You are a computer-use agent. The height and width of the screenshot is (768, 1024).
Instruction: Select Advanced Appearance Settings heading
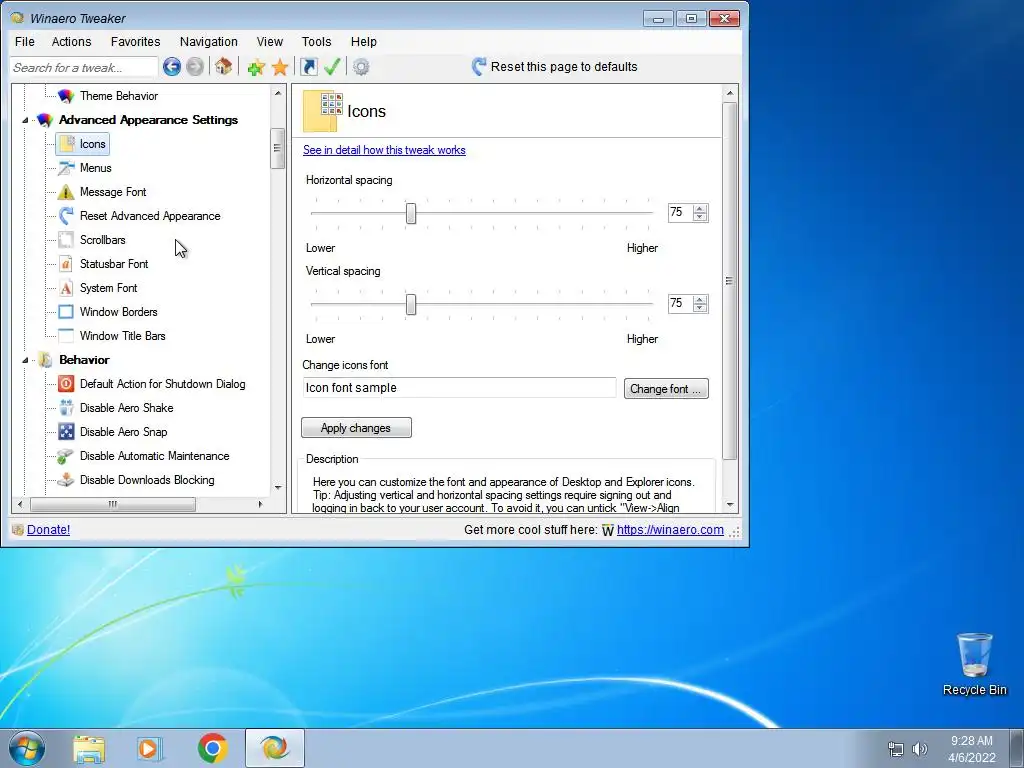148,120
